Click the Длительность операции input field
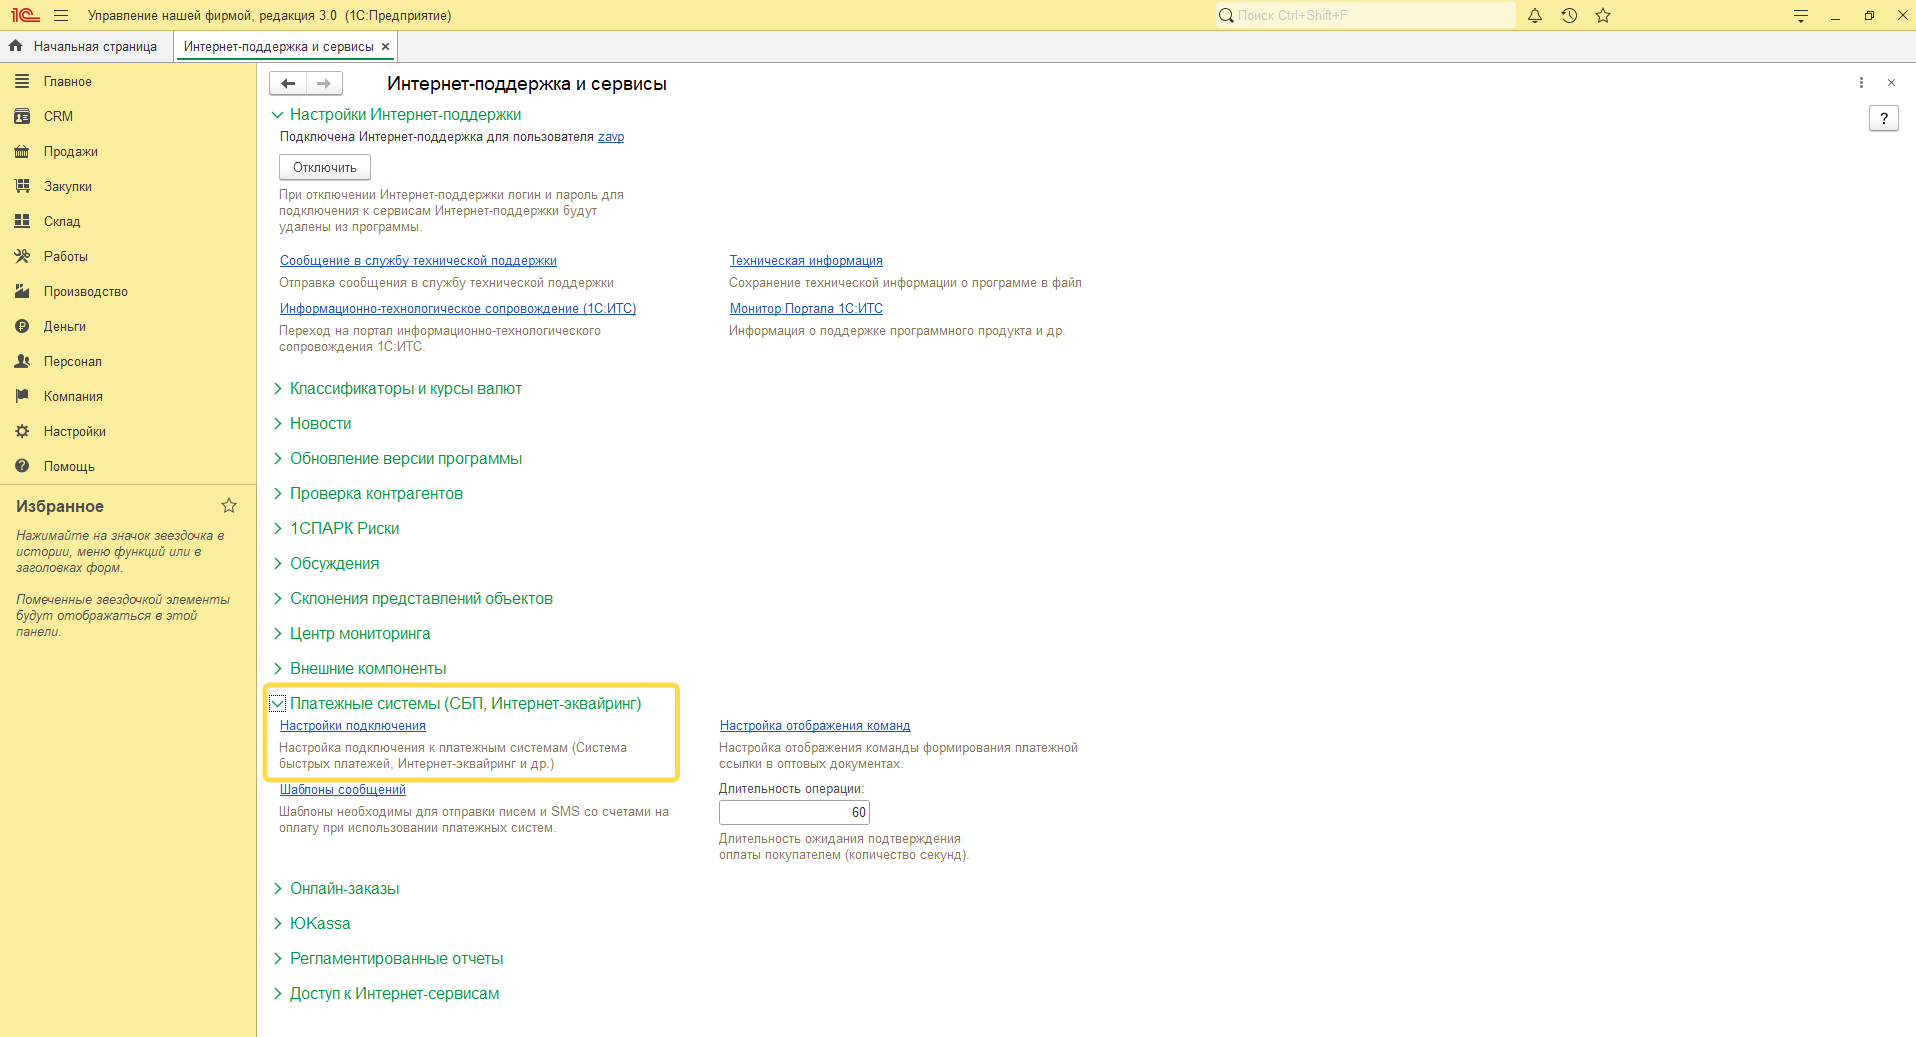The image size is (1916, 1037). (793, 813)
